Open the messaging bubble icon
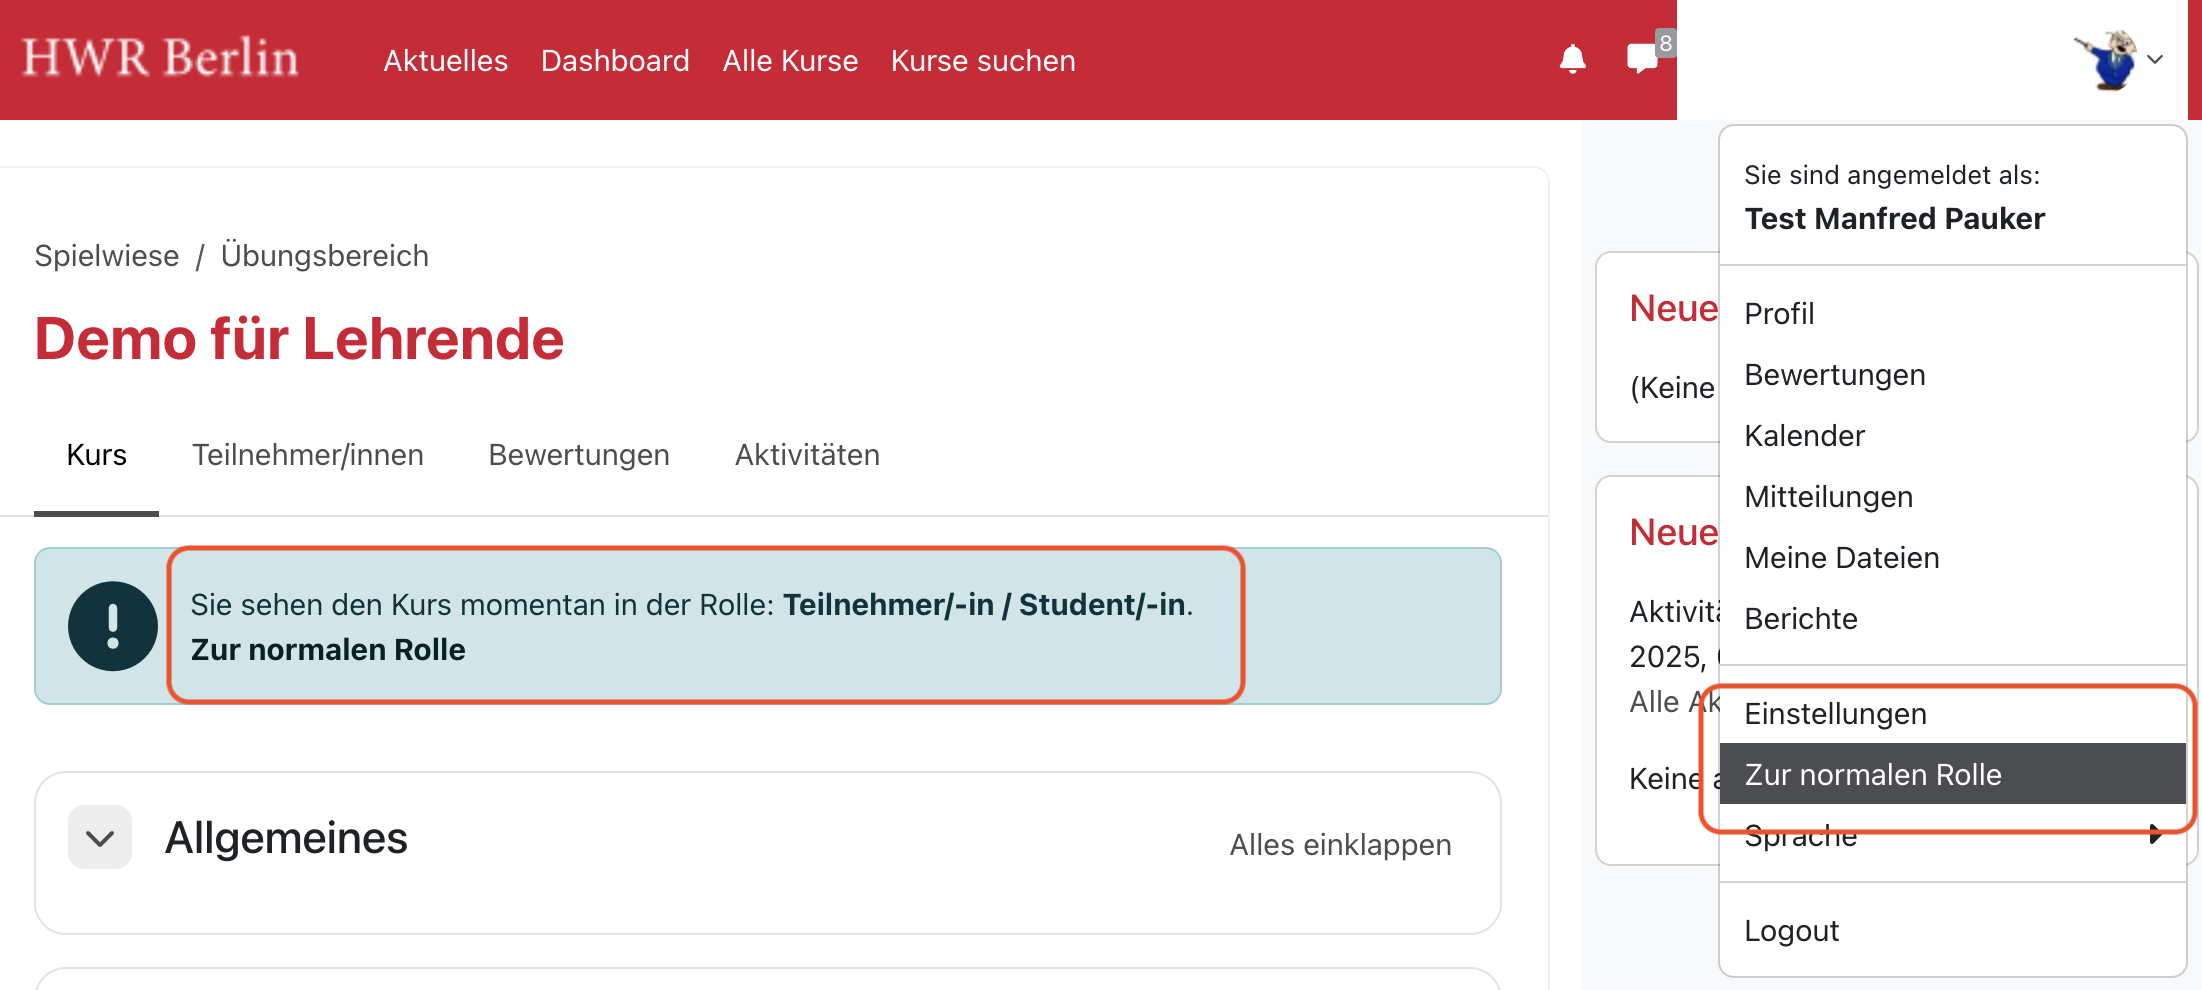Viewport: 2202px width, 990px height. (1640, 60)
